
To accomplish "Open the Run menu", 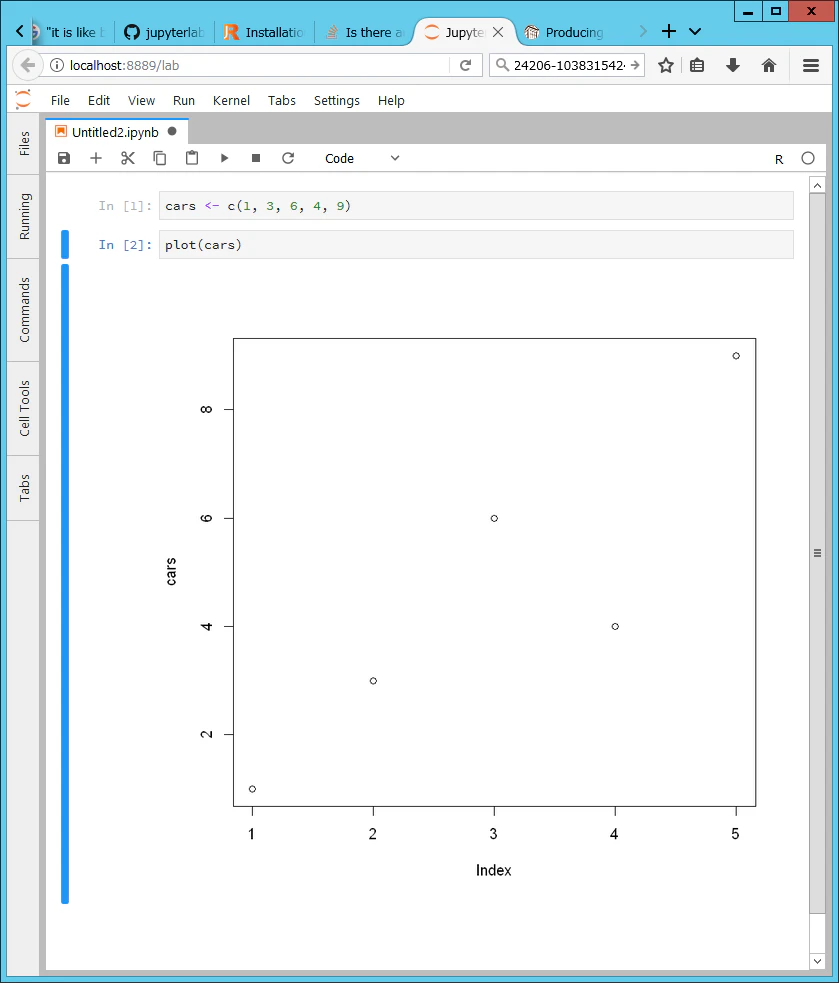I will [184, 100].
